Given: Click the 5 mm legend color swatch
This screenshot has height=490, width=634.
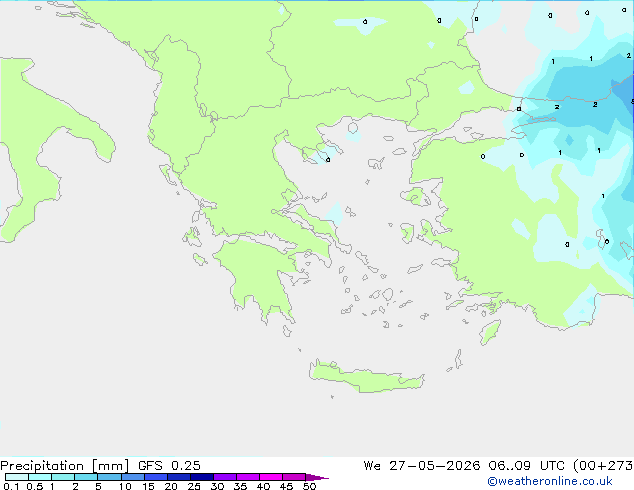Looking at the screenshot, I should (x=109, y=477).
